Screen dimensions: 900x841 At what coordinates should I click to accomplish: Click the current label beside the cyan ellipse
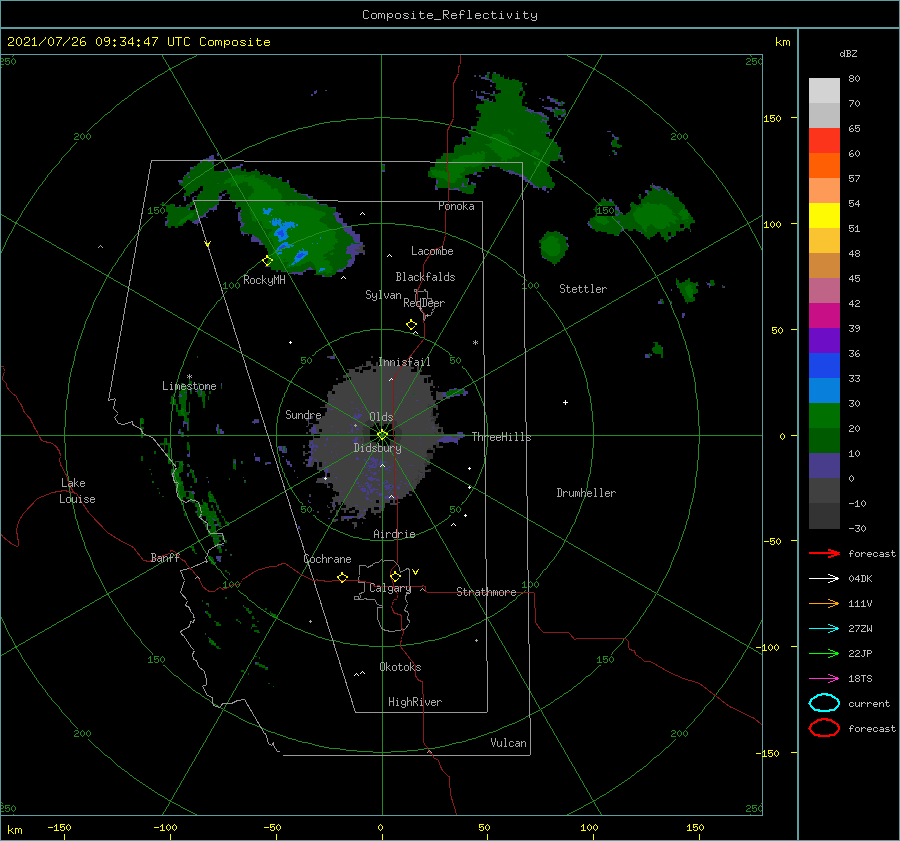click(869, 703)
